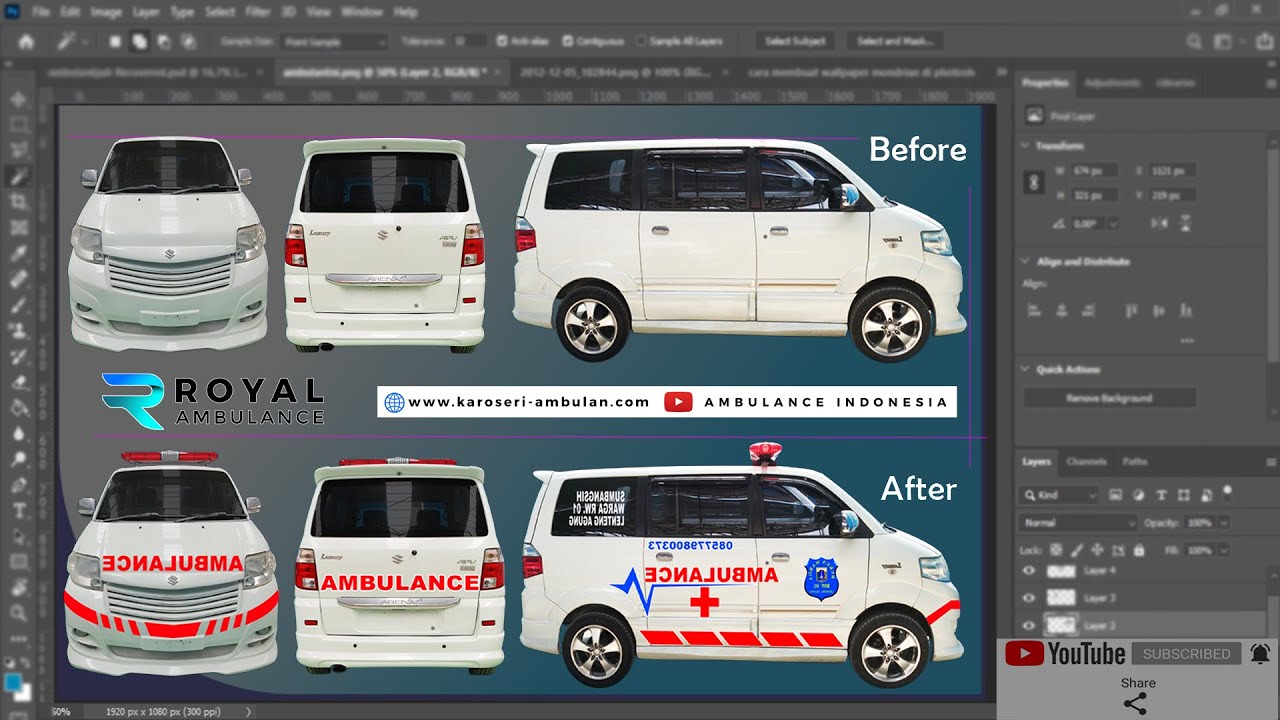
Task: Select the Lasso tool
Action: (x=18, y=151)
